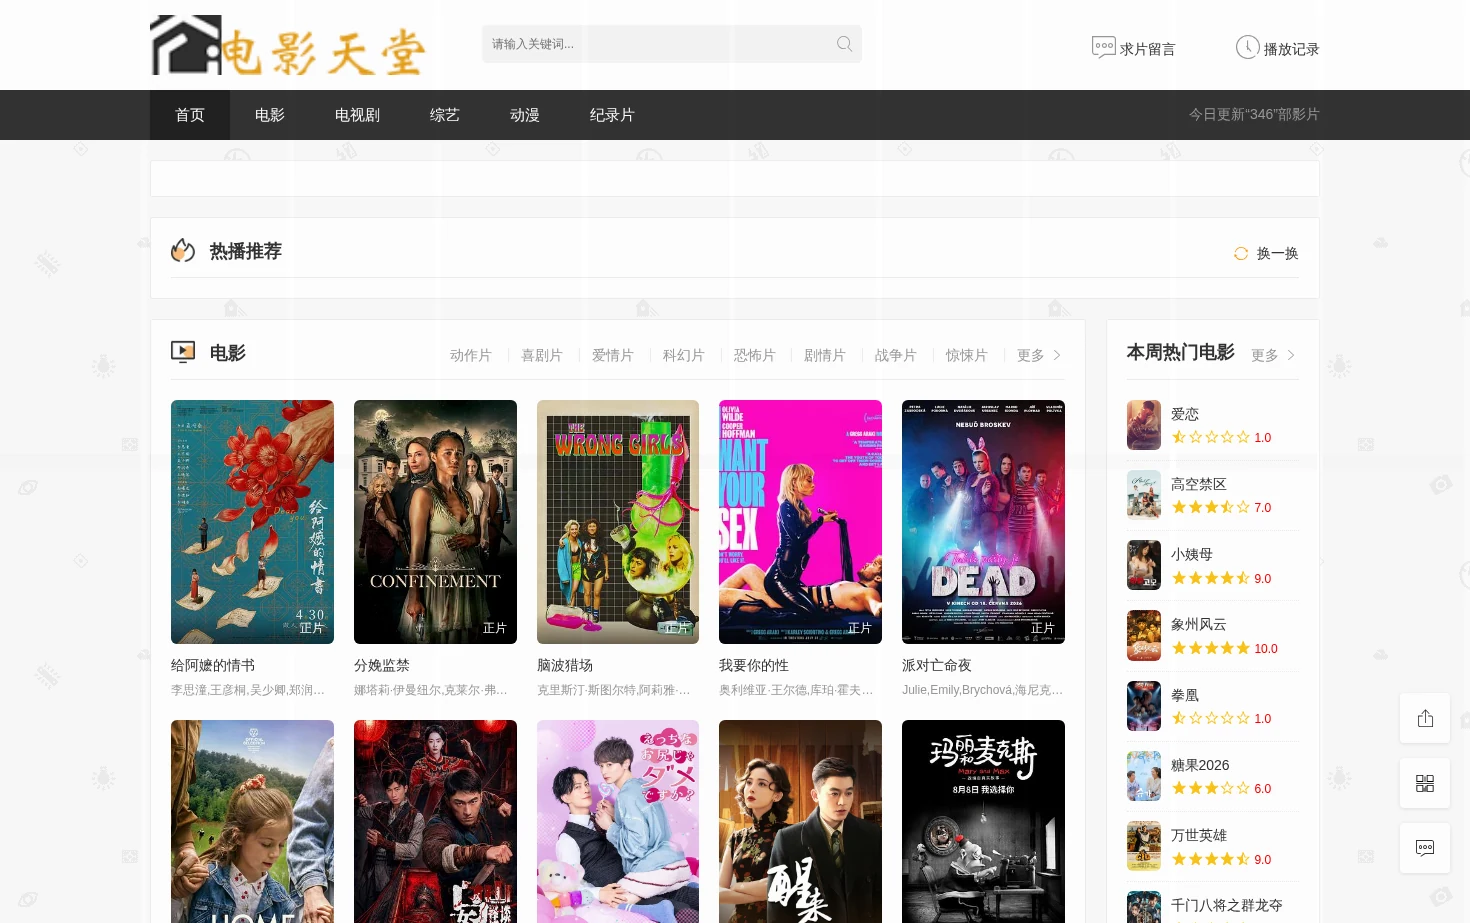Click the 象州风云 thumbnail image
Image resolution: width=1470 pixels, height=923 pixels.
click(1144, 635)
